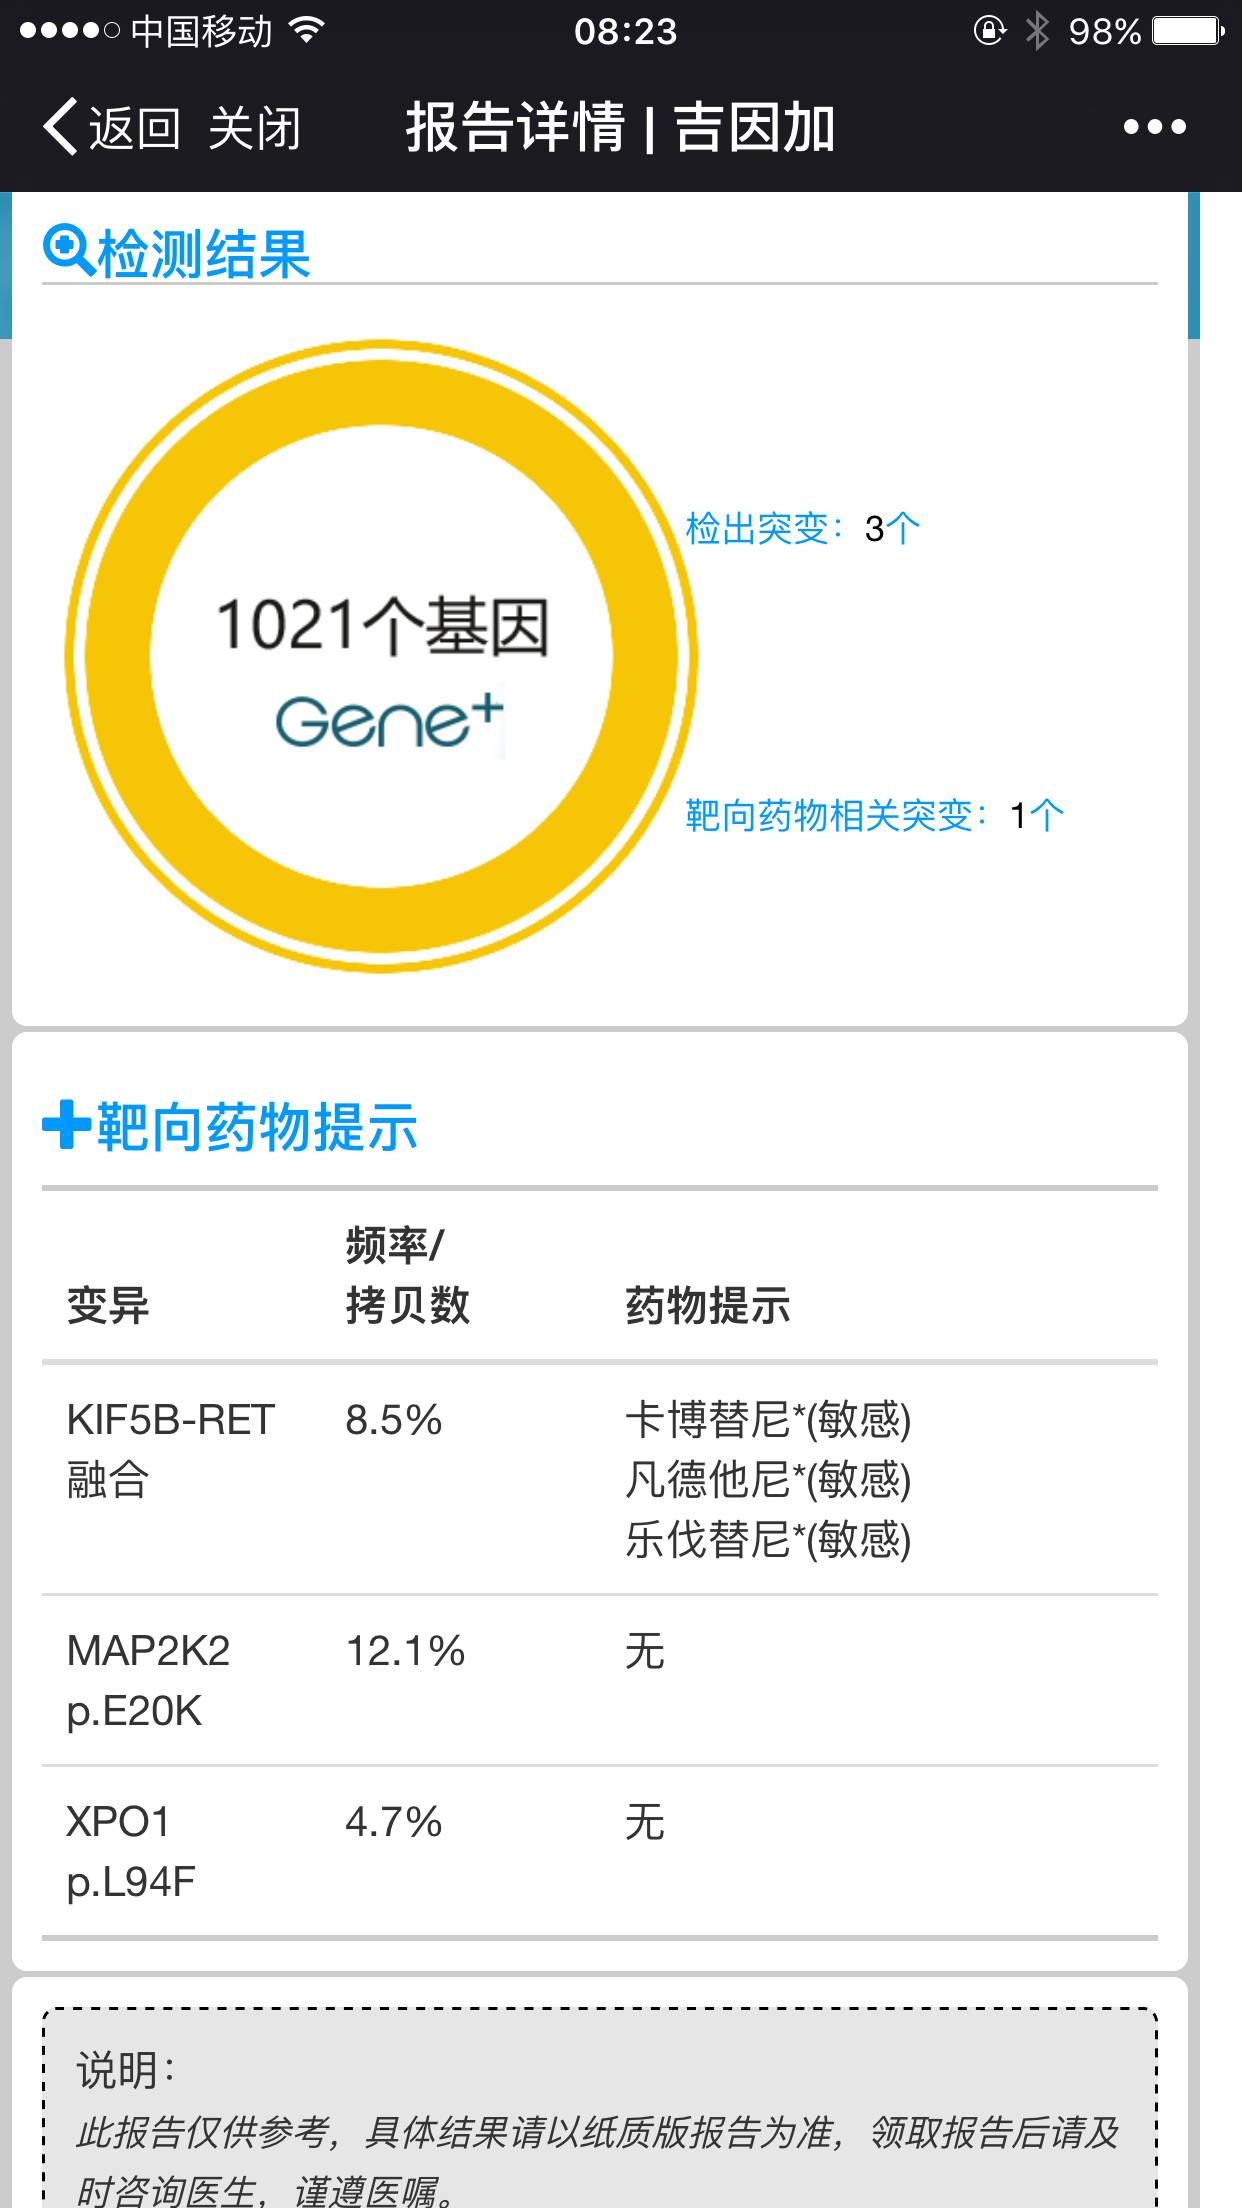Tap the Gene+ logo in the ring
This screenshot has width=1242, height=2208.
389,722
